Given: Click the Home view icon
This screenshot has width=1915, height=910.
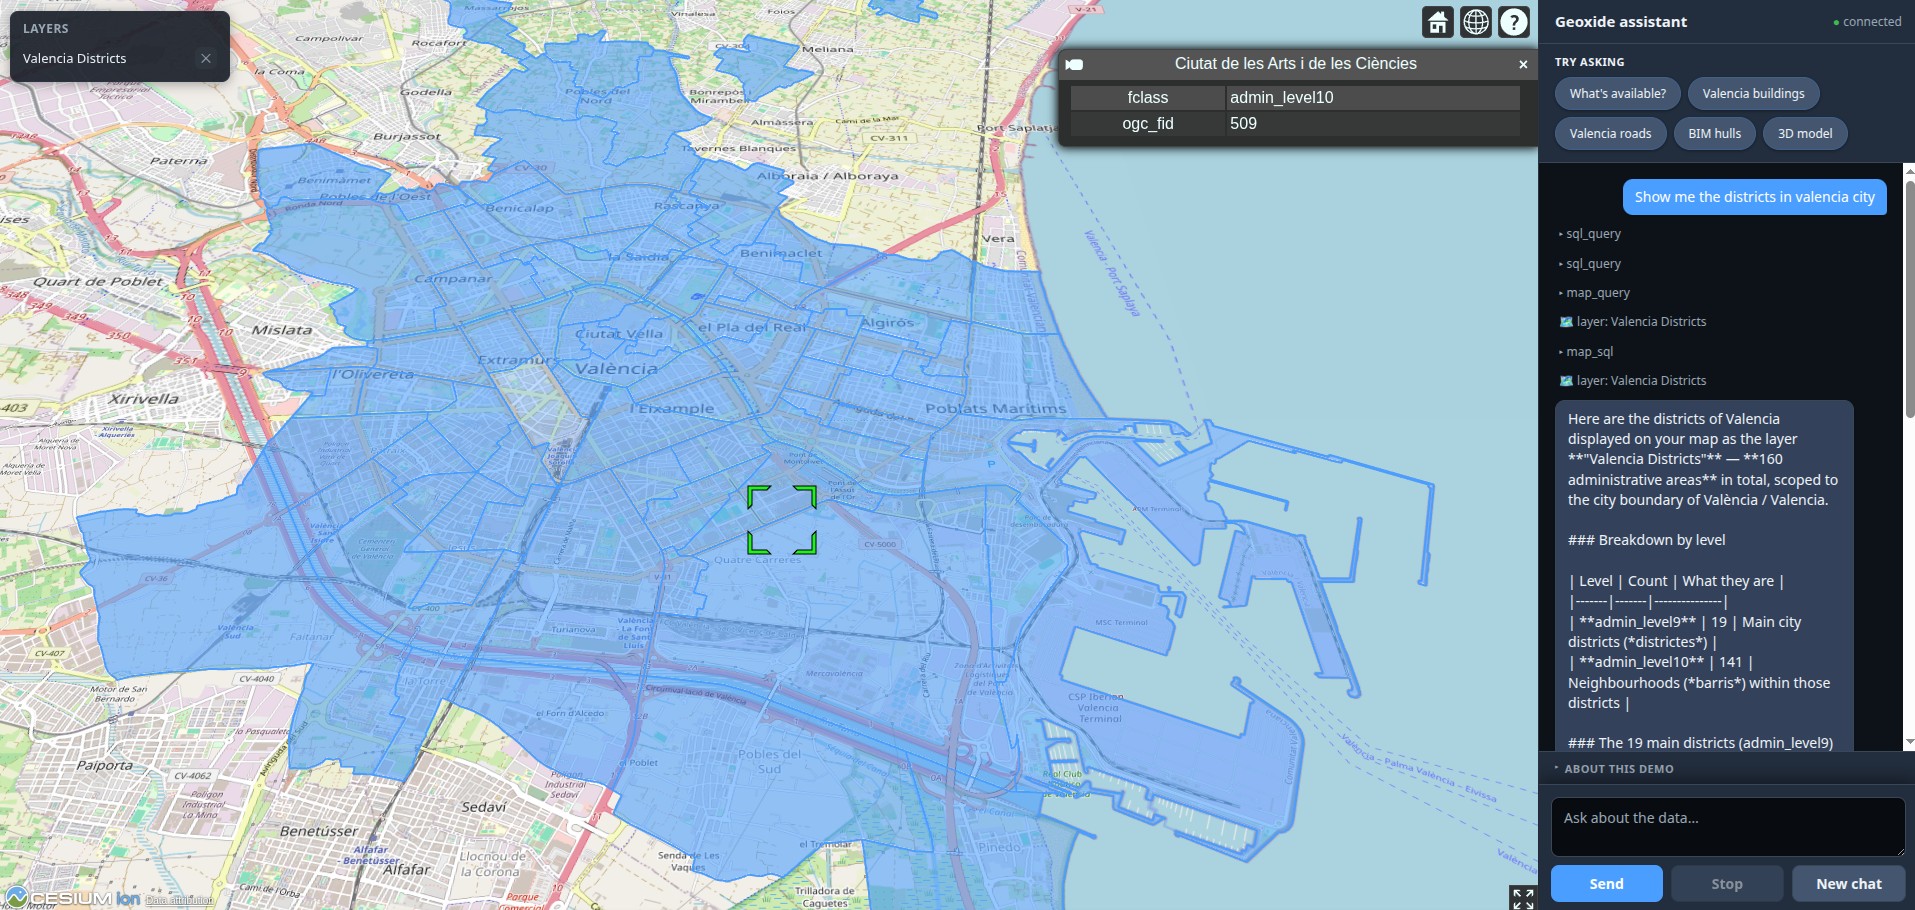Looking at the screenshot, I should coord(1438,22).
